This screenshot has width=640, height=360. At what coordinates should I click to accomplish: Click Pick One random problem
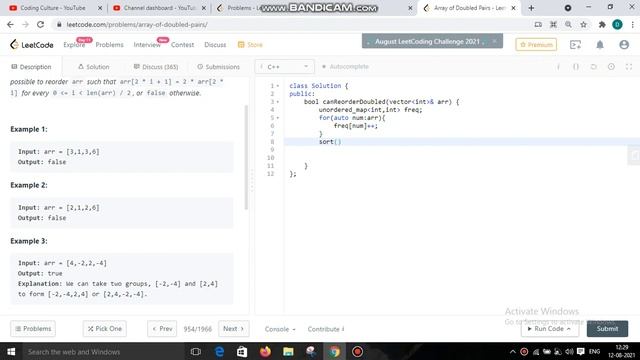coord(105,329)
